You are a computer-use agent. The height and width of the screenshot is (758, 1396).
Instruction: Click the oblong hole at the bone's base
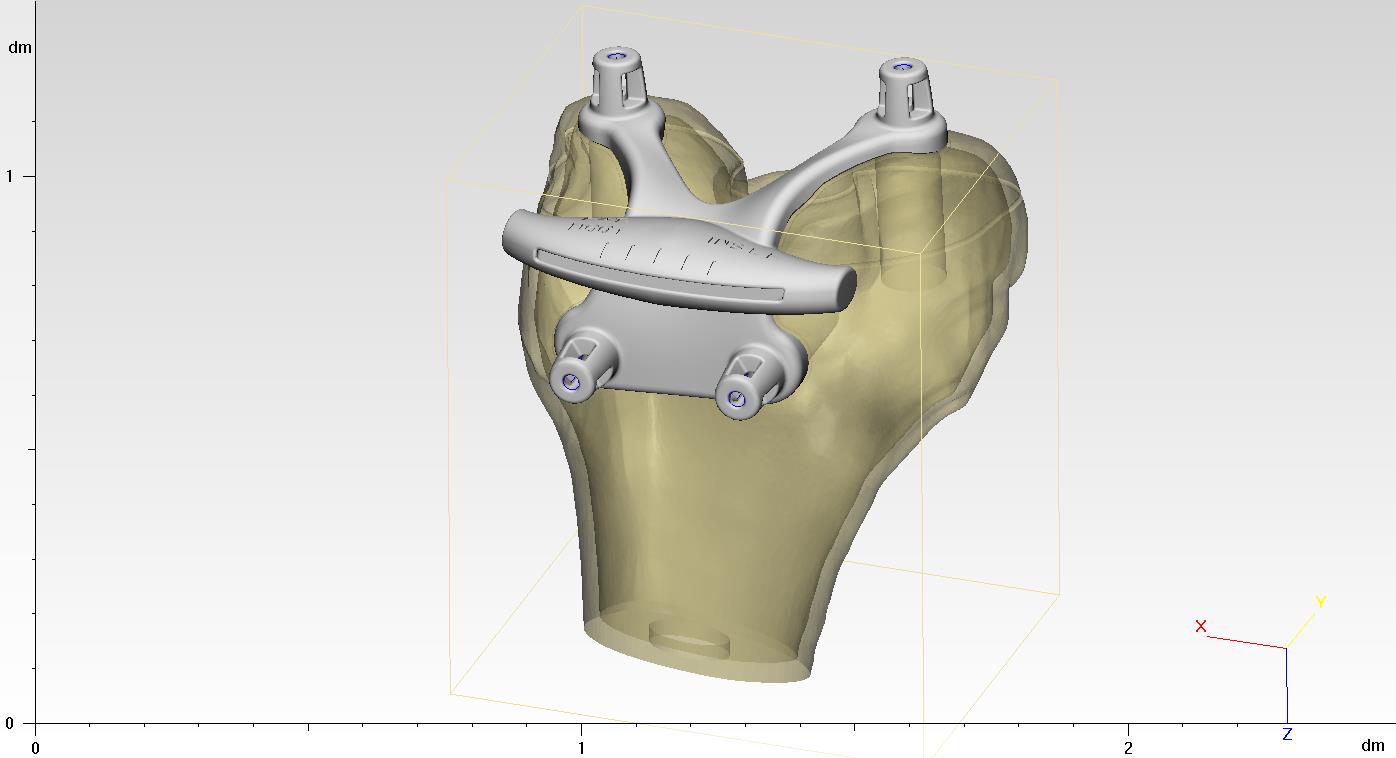687,633
